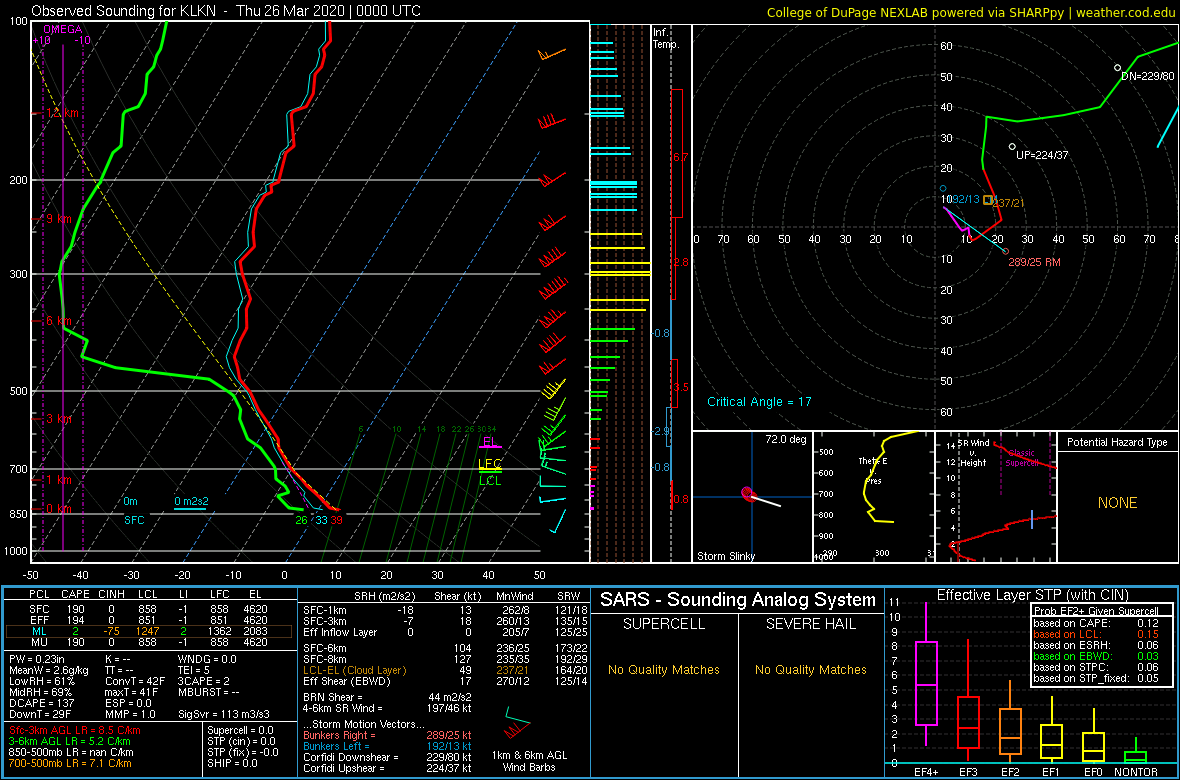Click the 'Bunkers Right = 289/25 kt' line

click(x=387, y=734)
